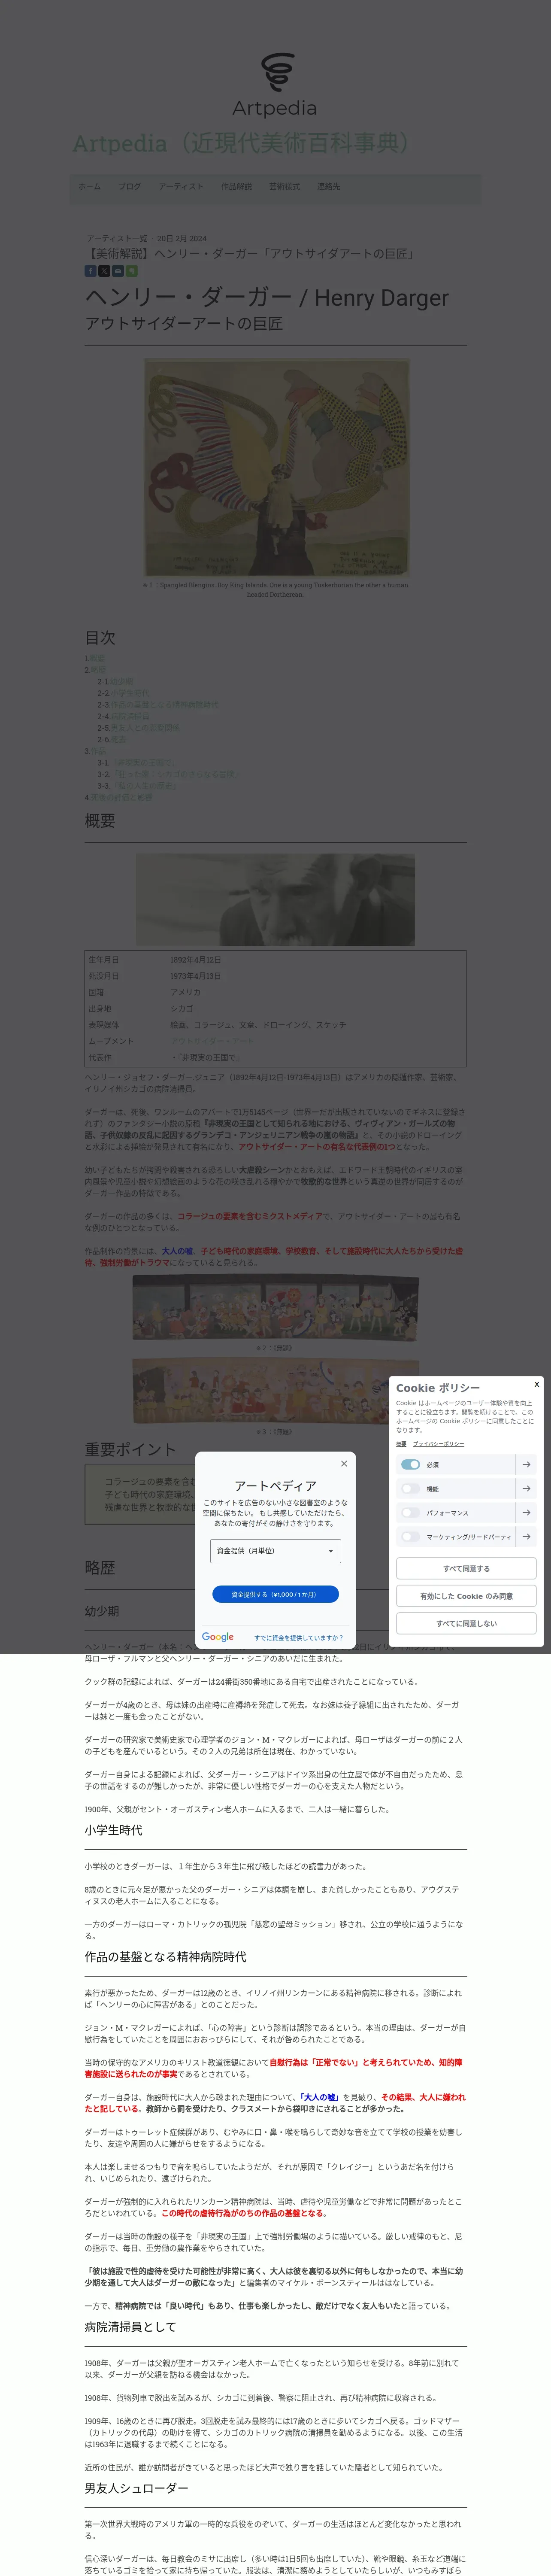
Task: Click 有効にした Cookie のみ同意 button
Action: pyautogui.click(x=466, y=1596)
